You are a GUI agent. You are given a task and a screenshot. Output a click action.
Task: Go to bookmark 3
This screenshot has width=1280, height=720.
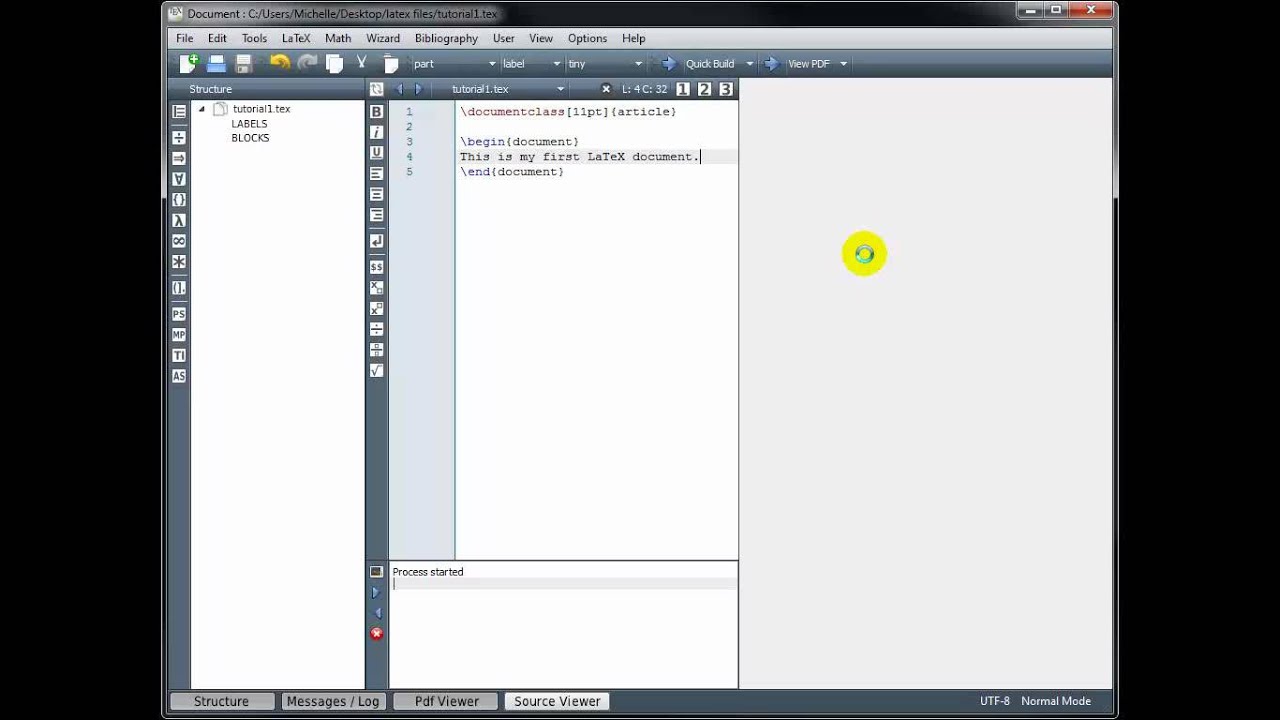[x=726, y=89]
